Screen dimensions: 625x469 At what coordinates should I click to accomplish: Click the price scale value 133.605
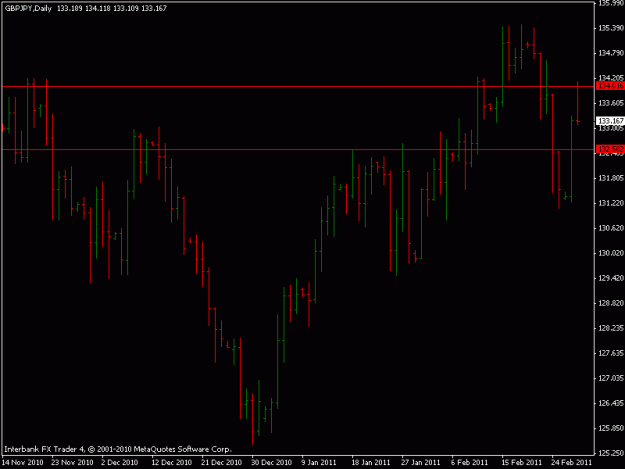tap(611, 103)
